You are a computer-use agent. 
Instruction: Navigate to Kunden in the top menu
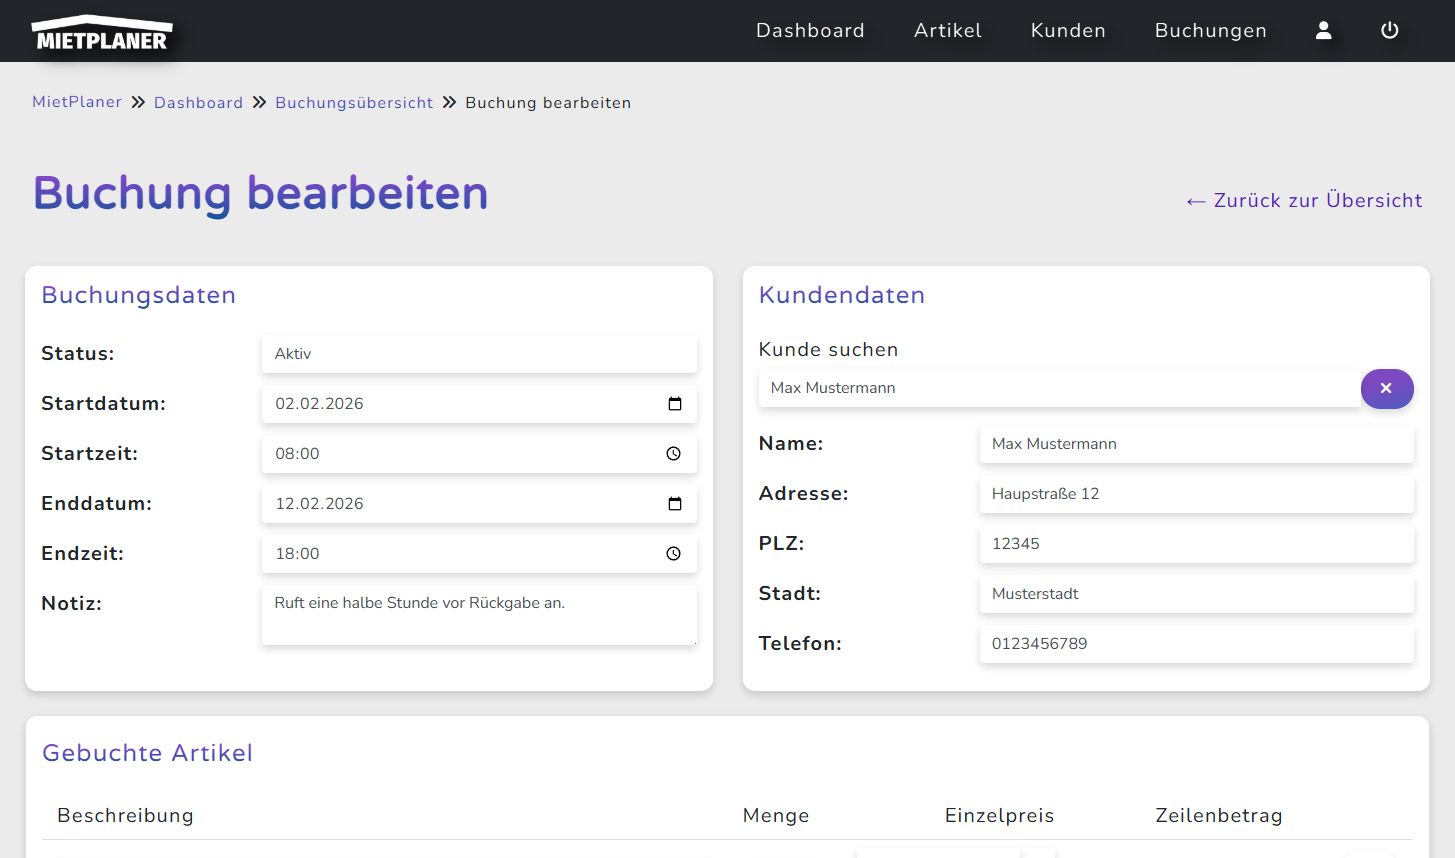[1068, 30]
